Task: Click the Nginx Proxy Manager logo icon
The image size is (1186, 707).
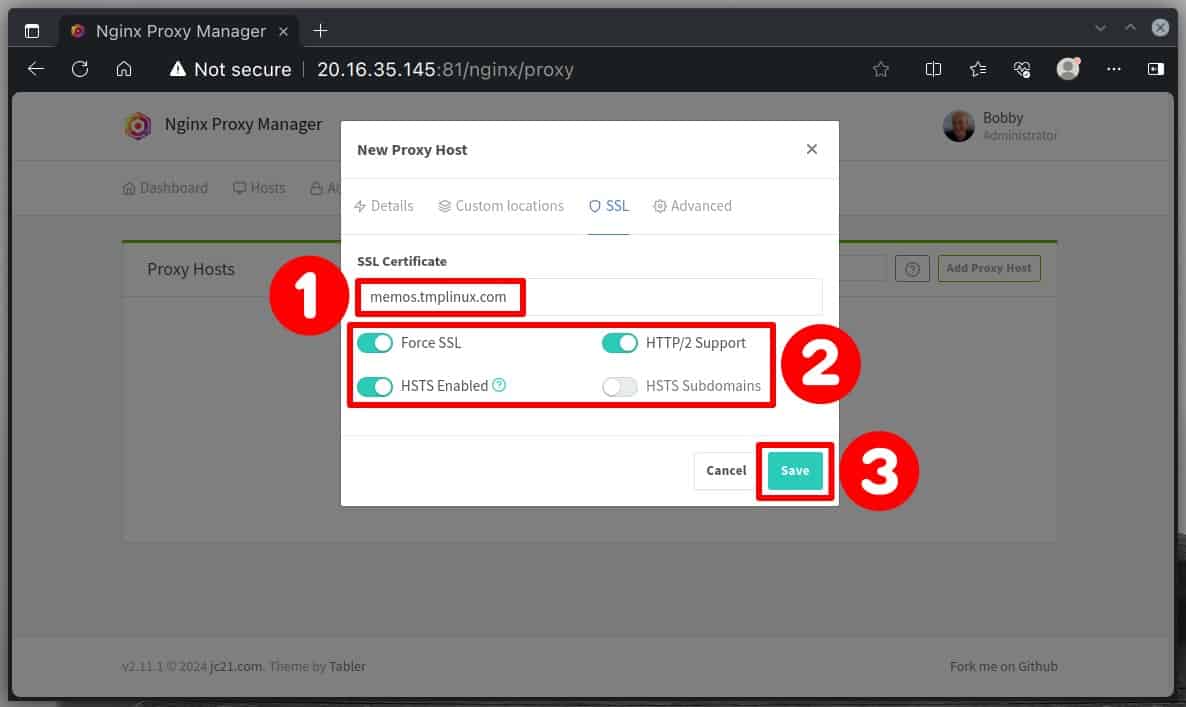Action: [x=138, y=126]
